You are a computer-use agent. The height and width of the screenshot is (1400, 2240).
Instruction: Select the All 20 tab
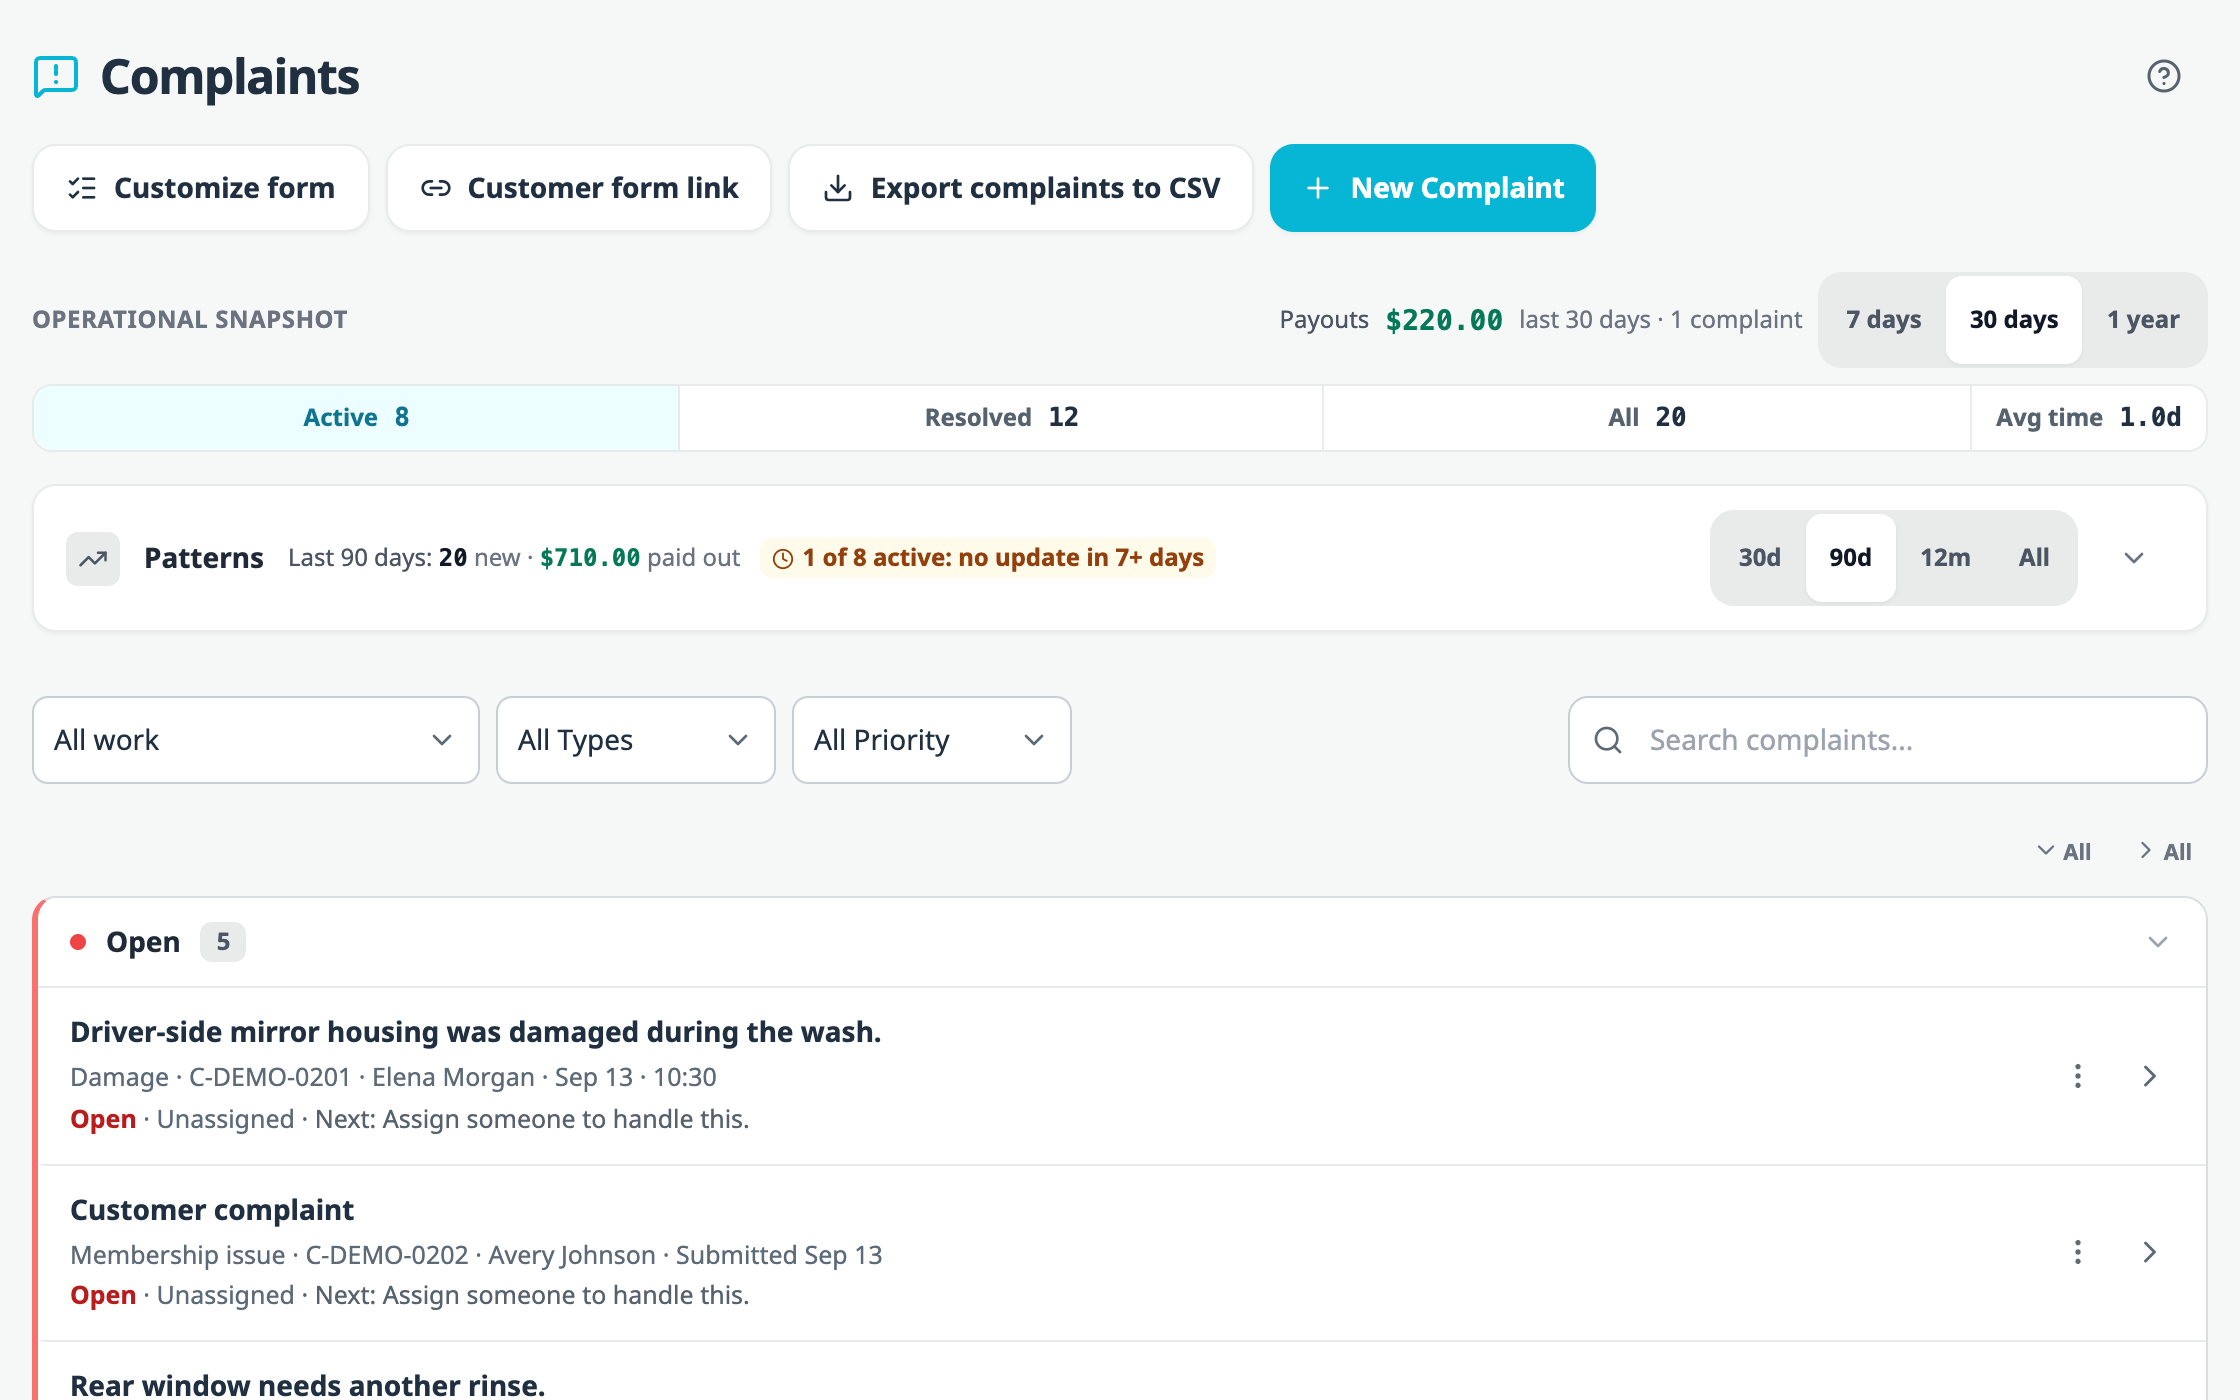[1647, 418]
